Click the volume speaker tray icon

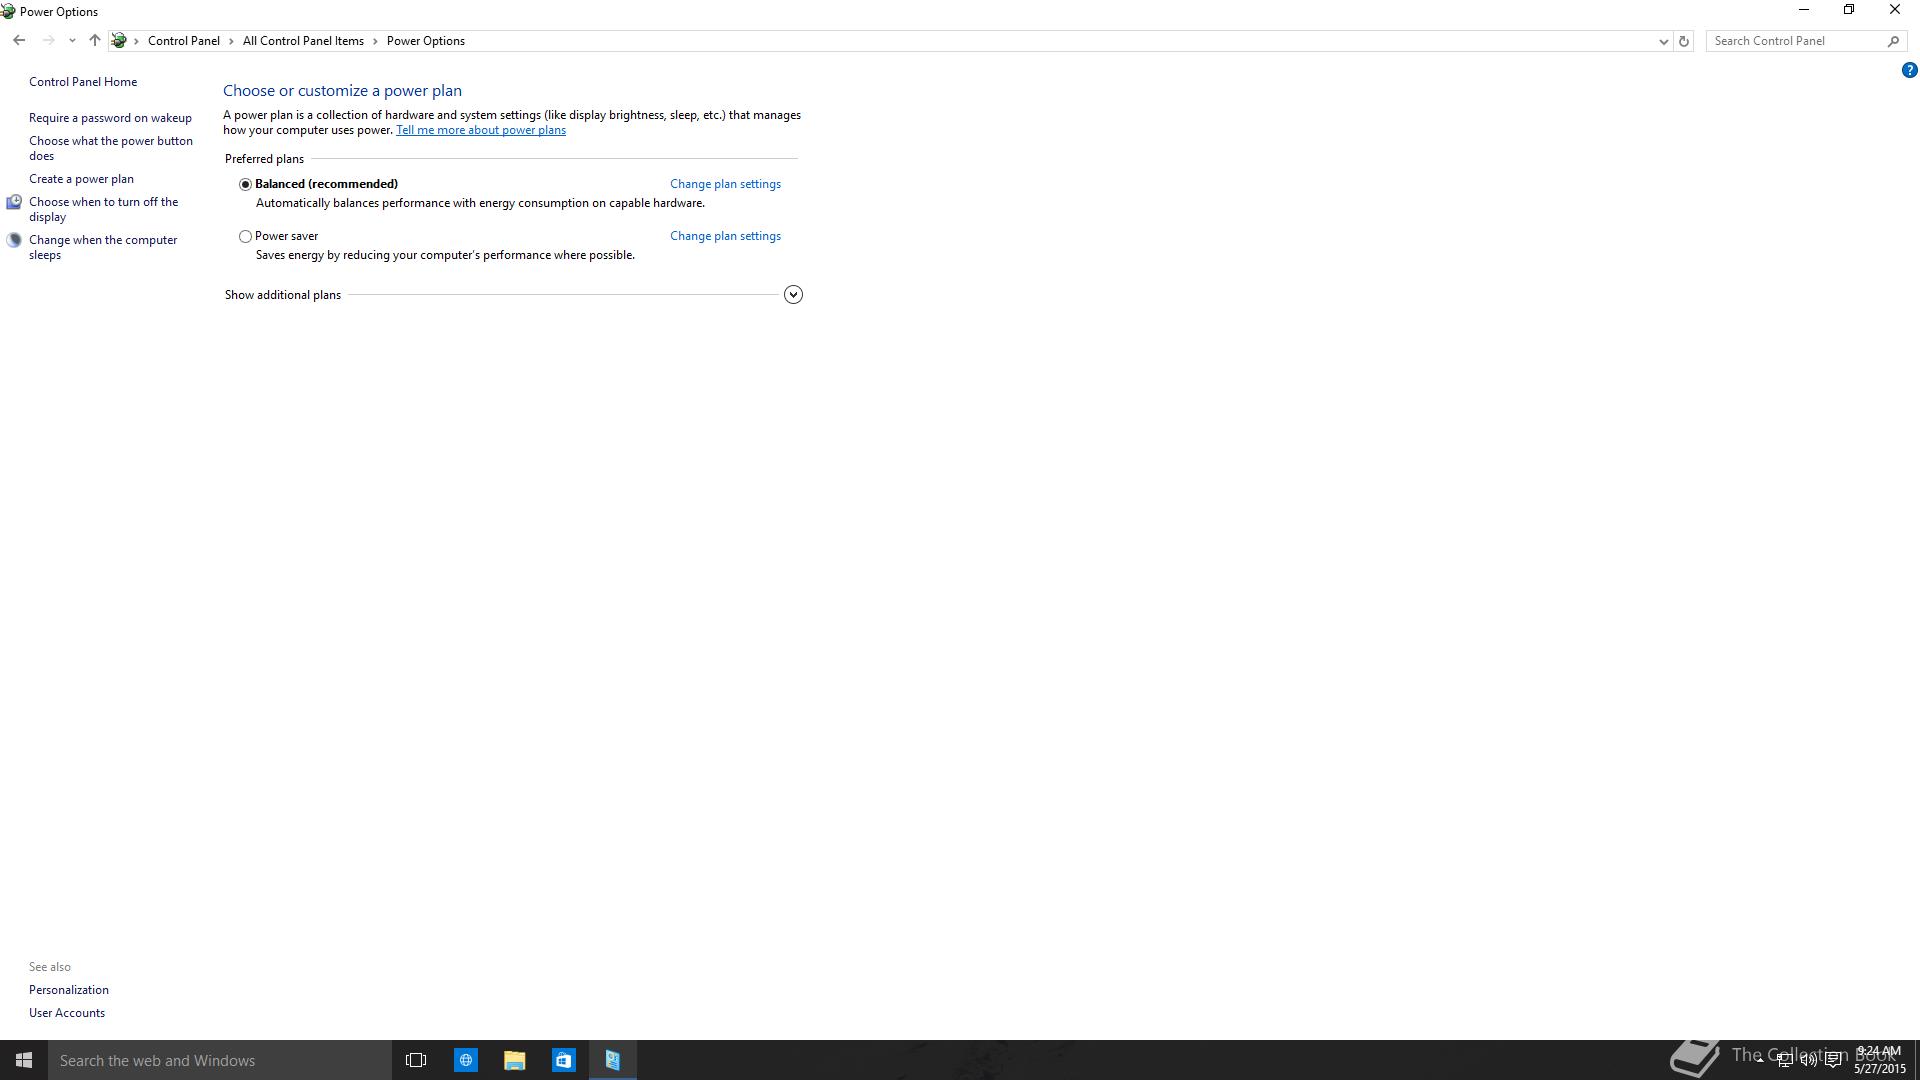(x=1808, y=1060)
